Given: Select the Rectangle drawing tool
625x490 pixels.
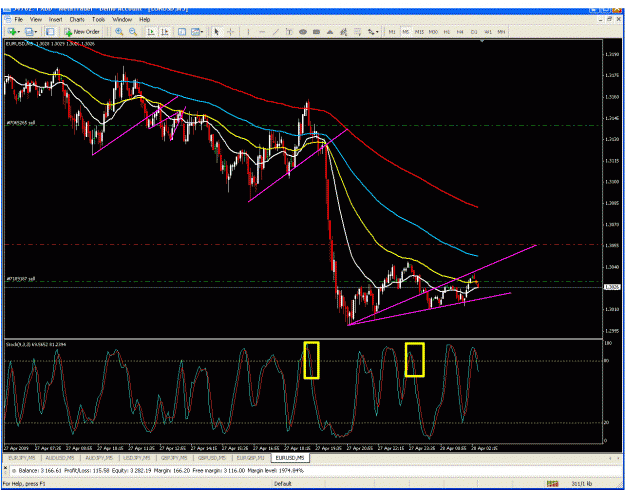Looking at the screenshot, I should click(x=316, y=32).
